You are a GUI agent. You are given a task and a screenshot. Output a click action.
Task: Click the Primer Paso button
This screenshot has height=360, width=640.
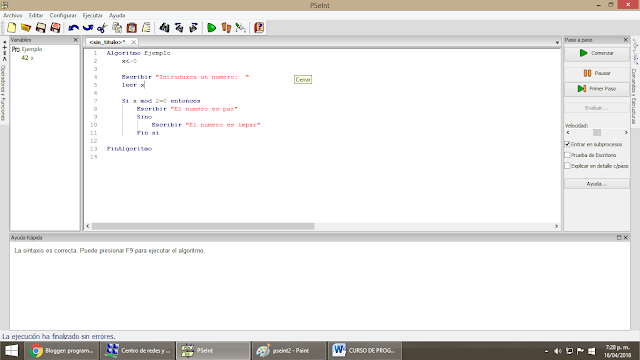click(597, 89)
